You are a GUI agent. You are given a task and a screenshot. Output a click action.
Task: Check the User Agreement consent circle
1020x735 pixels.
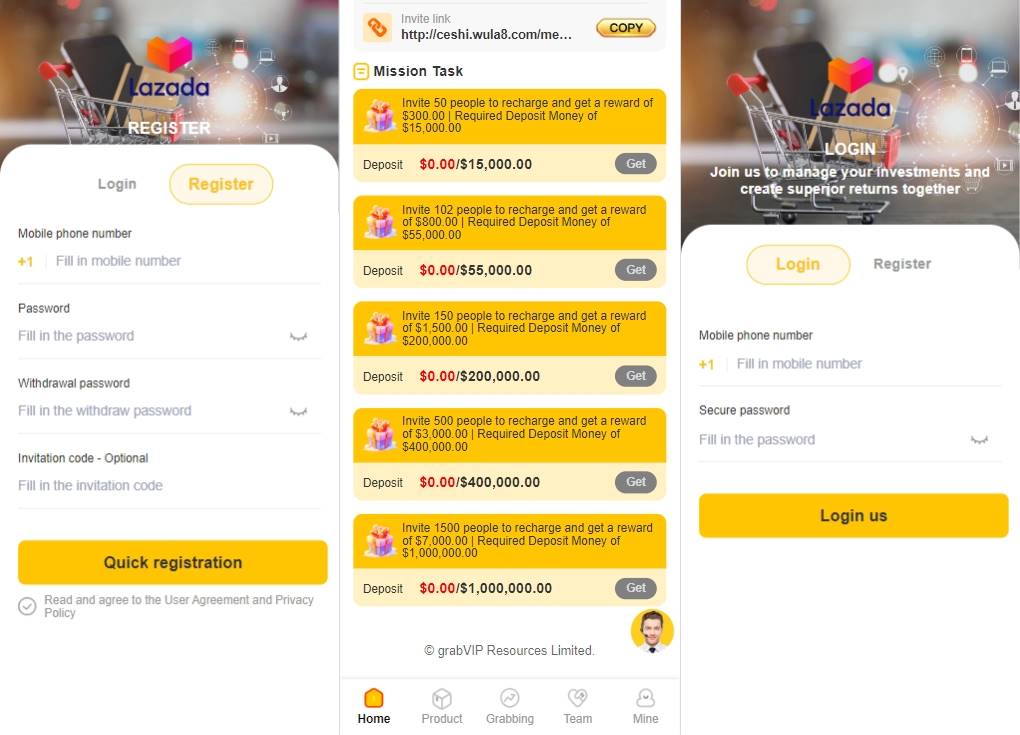(27, 606)
